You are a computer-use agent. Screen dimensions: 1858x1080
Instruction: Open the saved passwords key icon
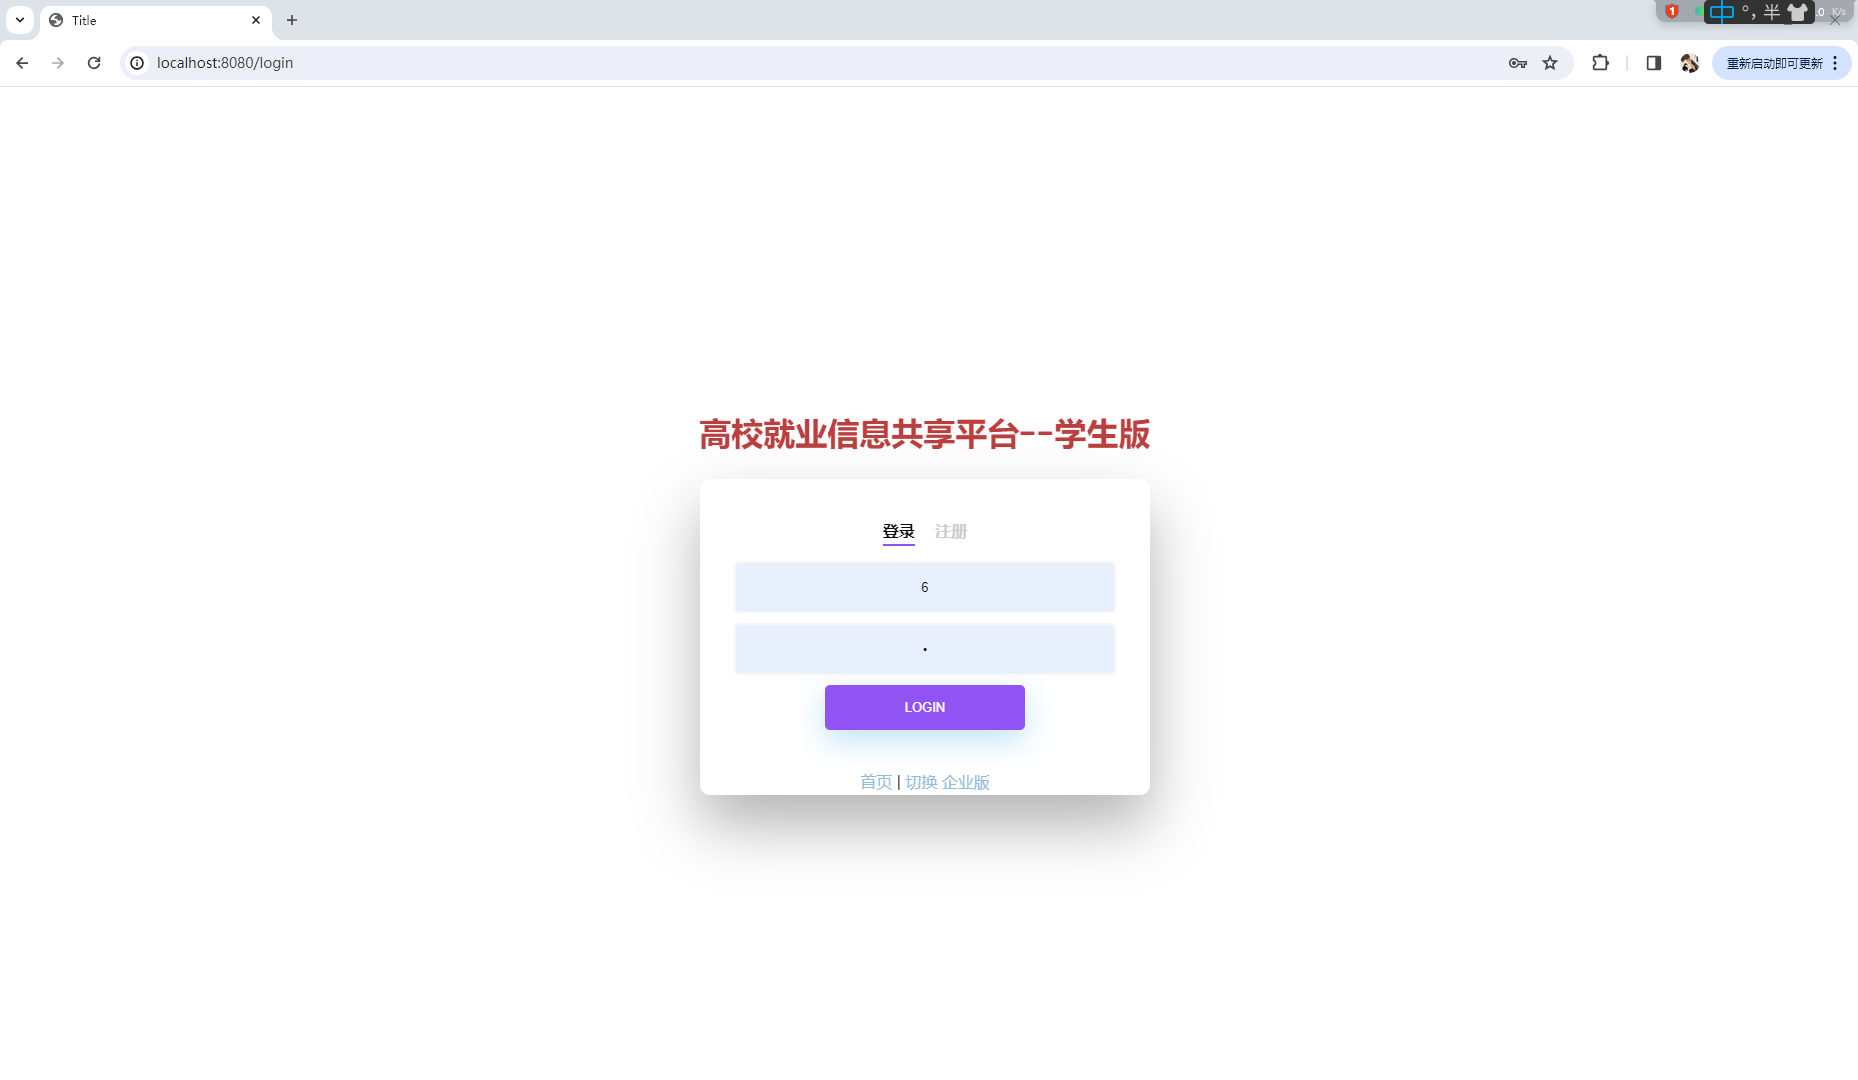(1518, 63)
